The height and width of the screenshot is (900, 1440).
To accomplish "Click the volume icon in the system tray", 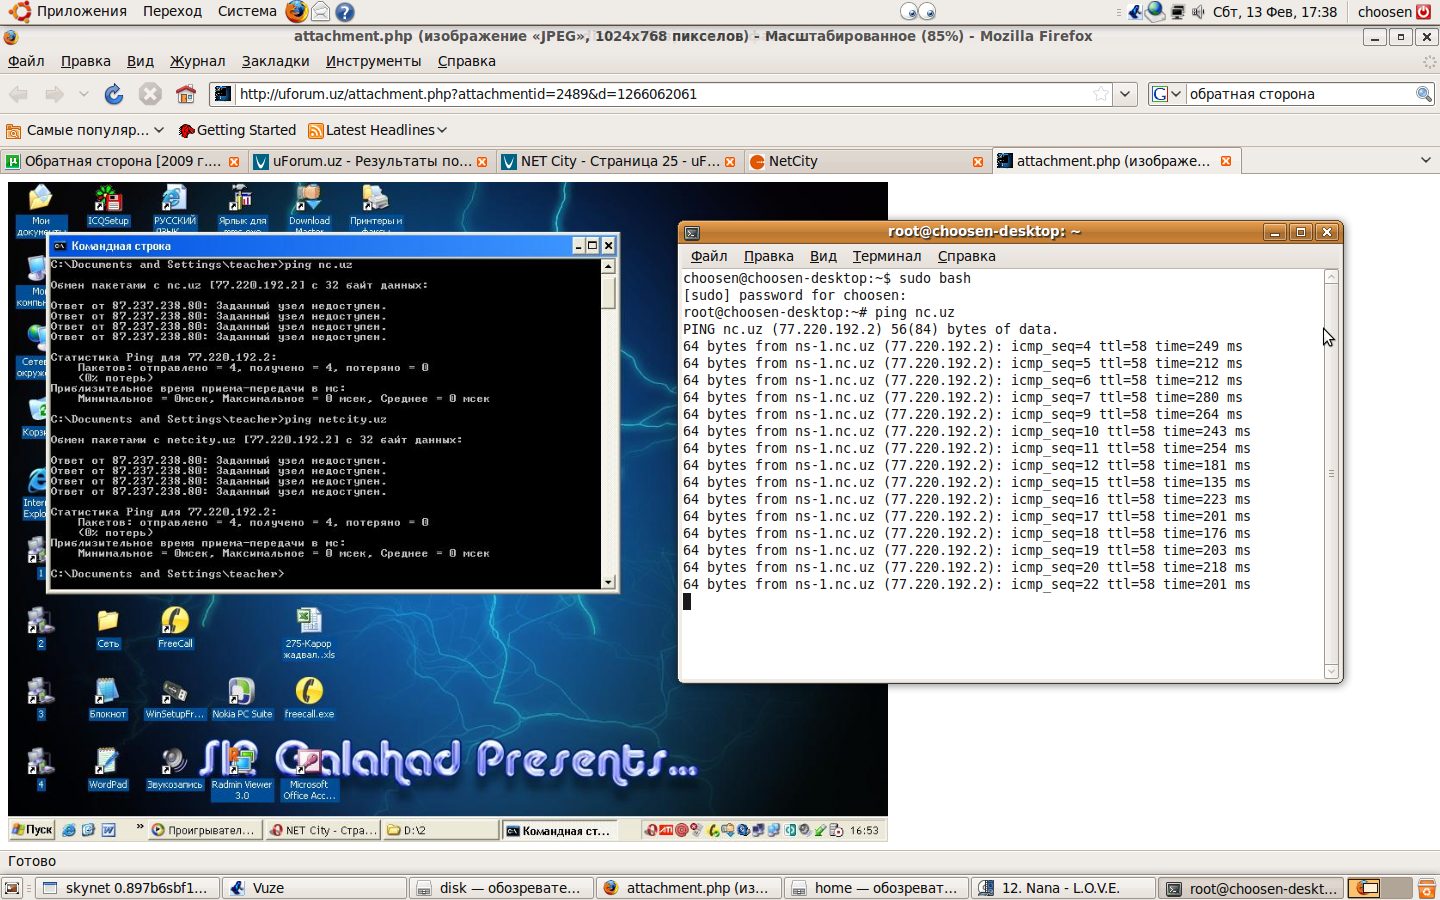I will [1198, 12].
